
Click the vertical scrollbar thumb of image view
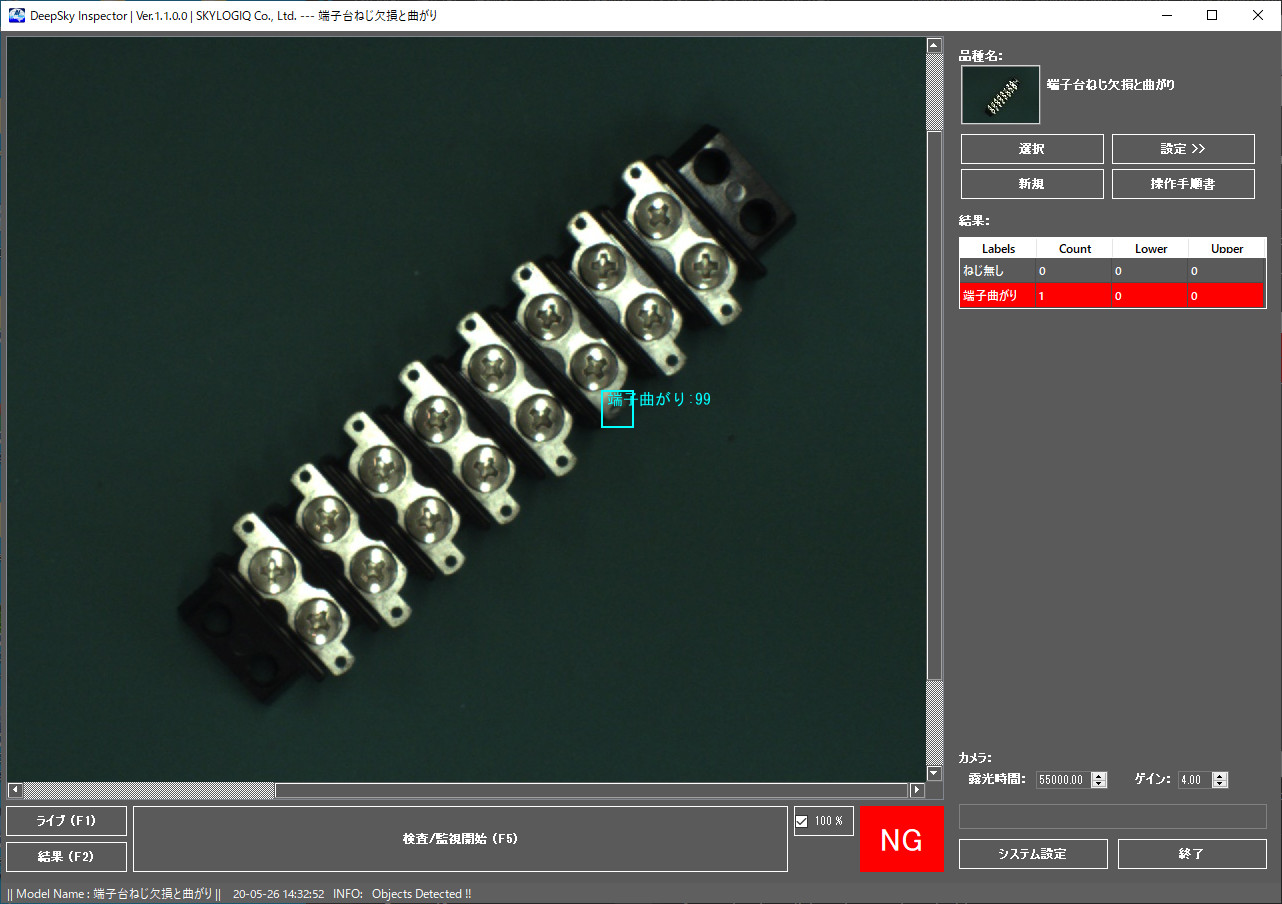[934, 405]
